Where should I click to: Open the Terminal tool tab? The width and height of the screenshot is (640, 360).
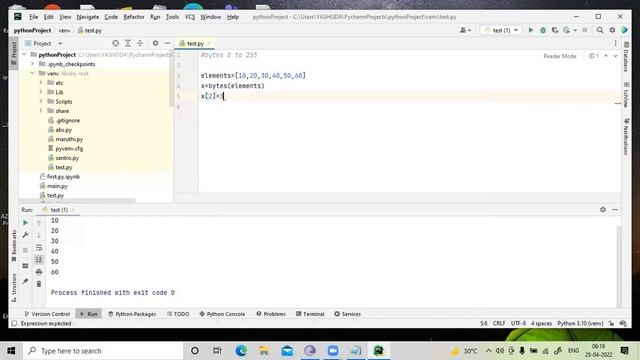click(310, 314)
